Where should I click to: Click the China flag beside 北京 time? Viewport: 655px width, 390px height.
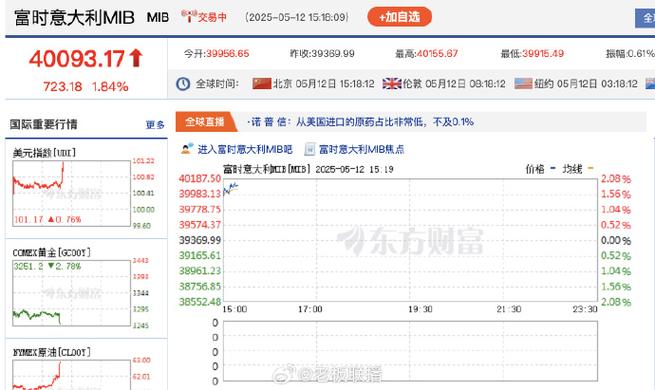coord(261,84)
